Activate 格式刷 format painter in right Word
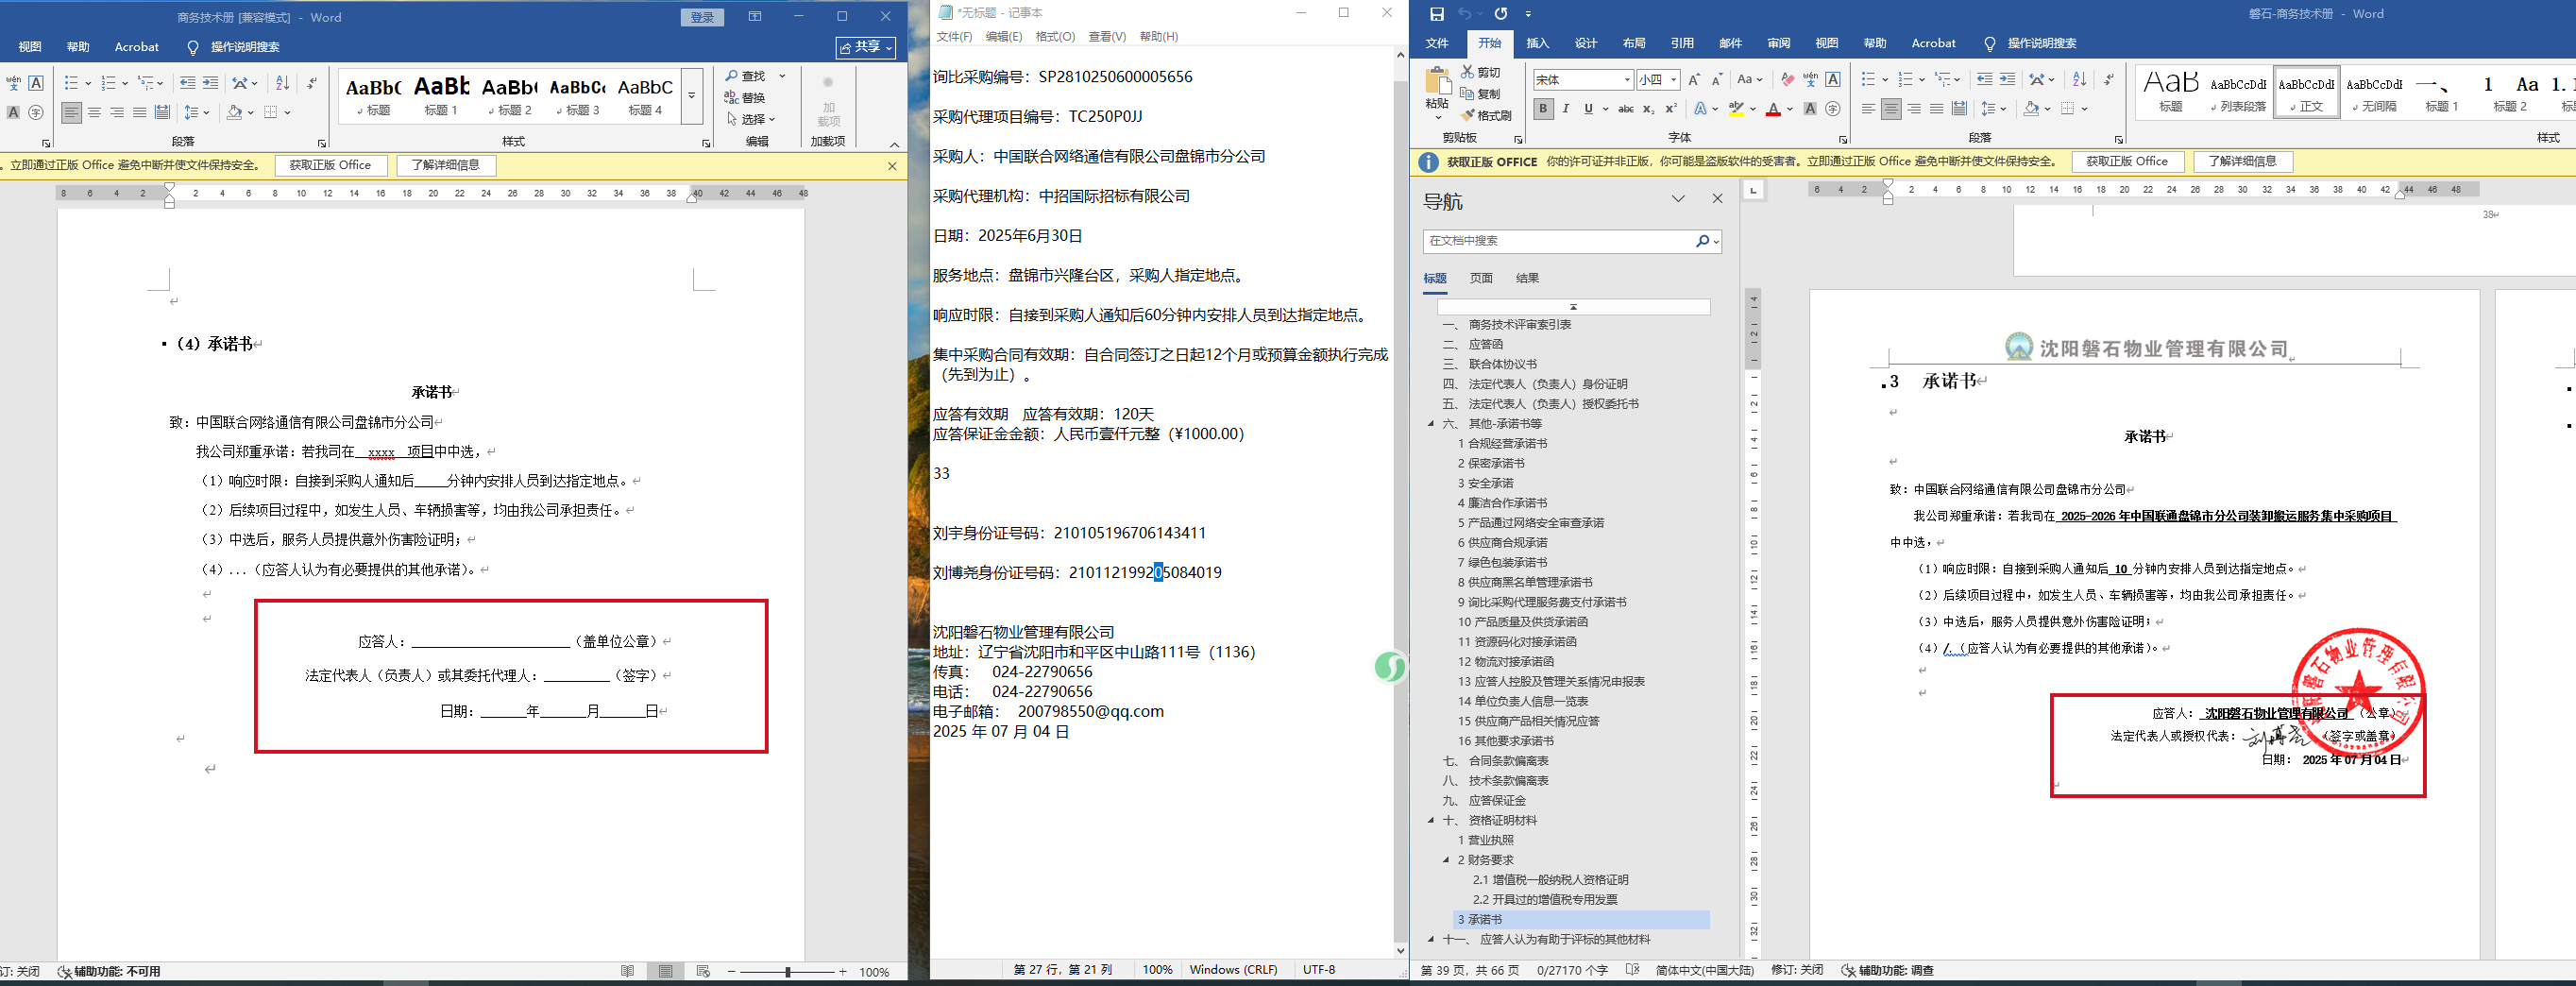Screen dimensions: 2576x986 click(x=1486, y=116)
